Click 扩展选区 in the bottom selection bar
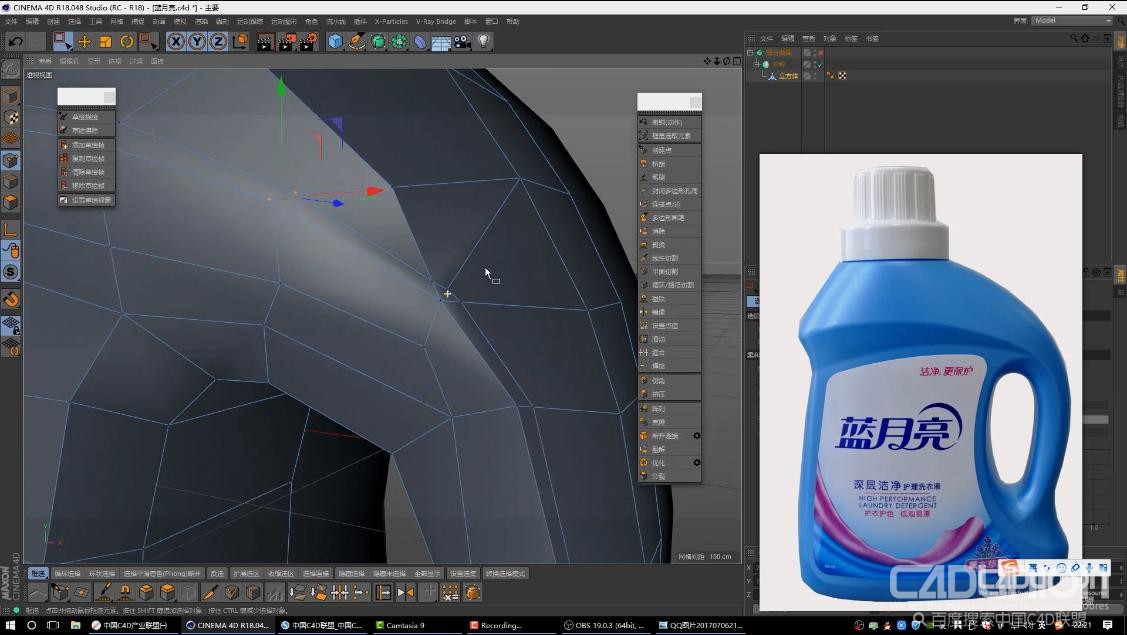1127x635 pixels. [x=245, y=573]
